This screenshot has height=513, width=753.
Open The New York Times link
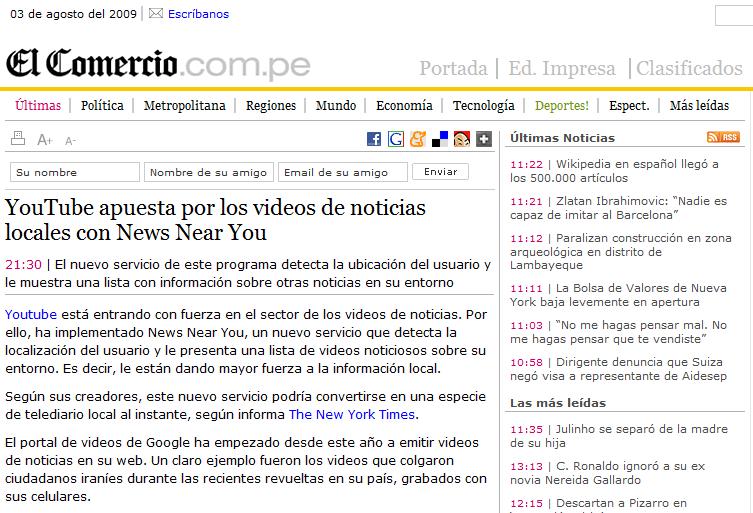click(x=352, y=414)
